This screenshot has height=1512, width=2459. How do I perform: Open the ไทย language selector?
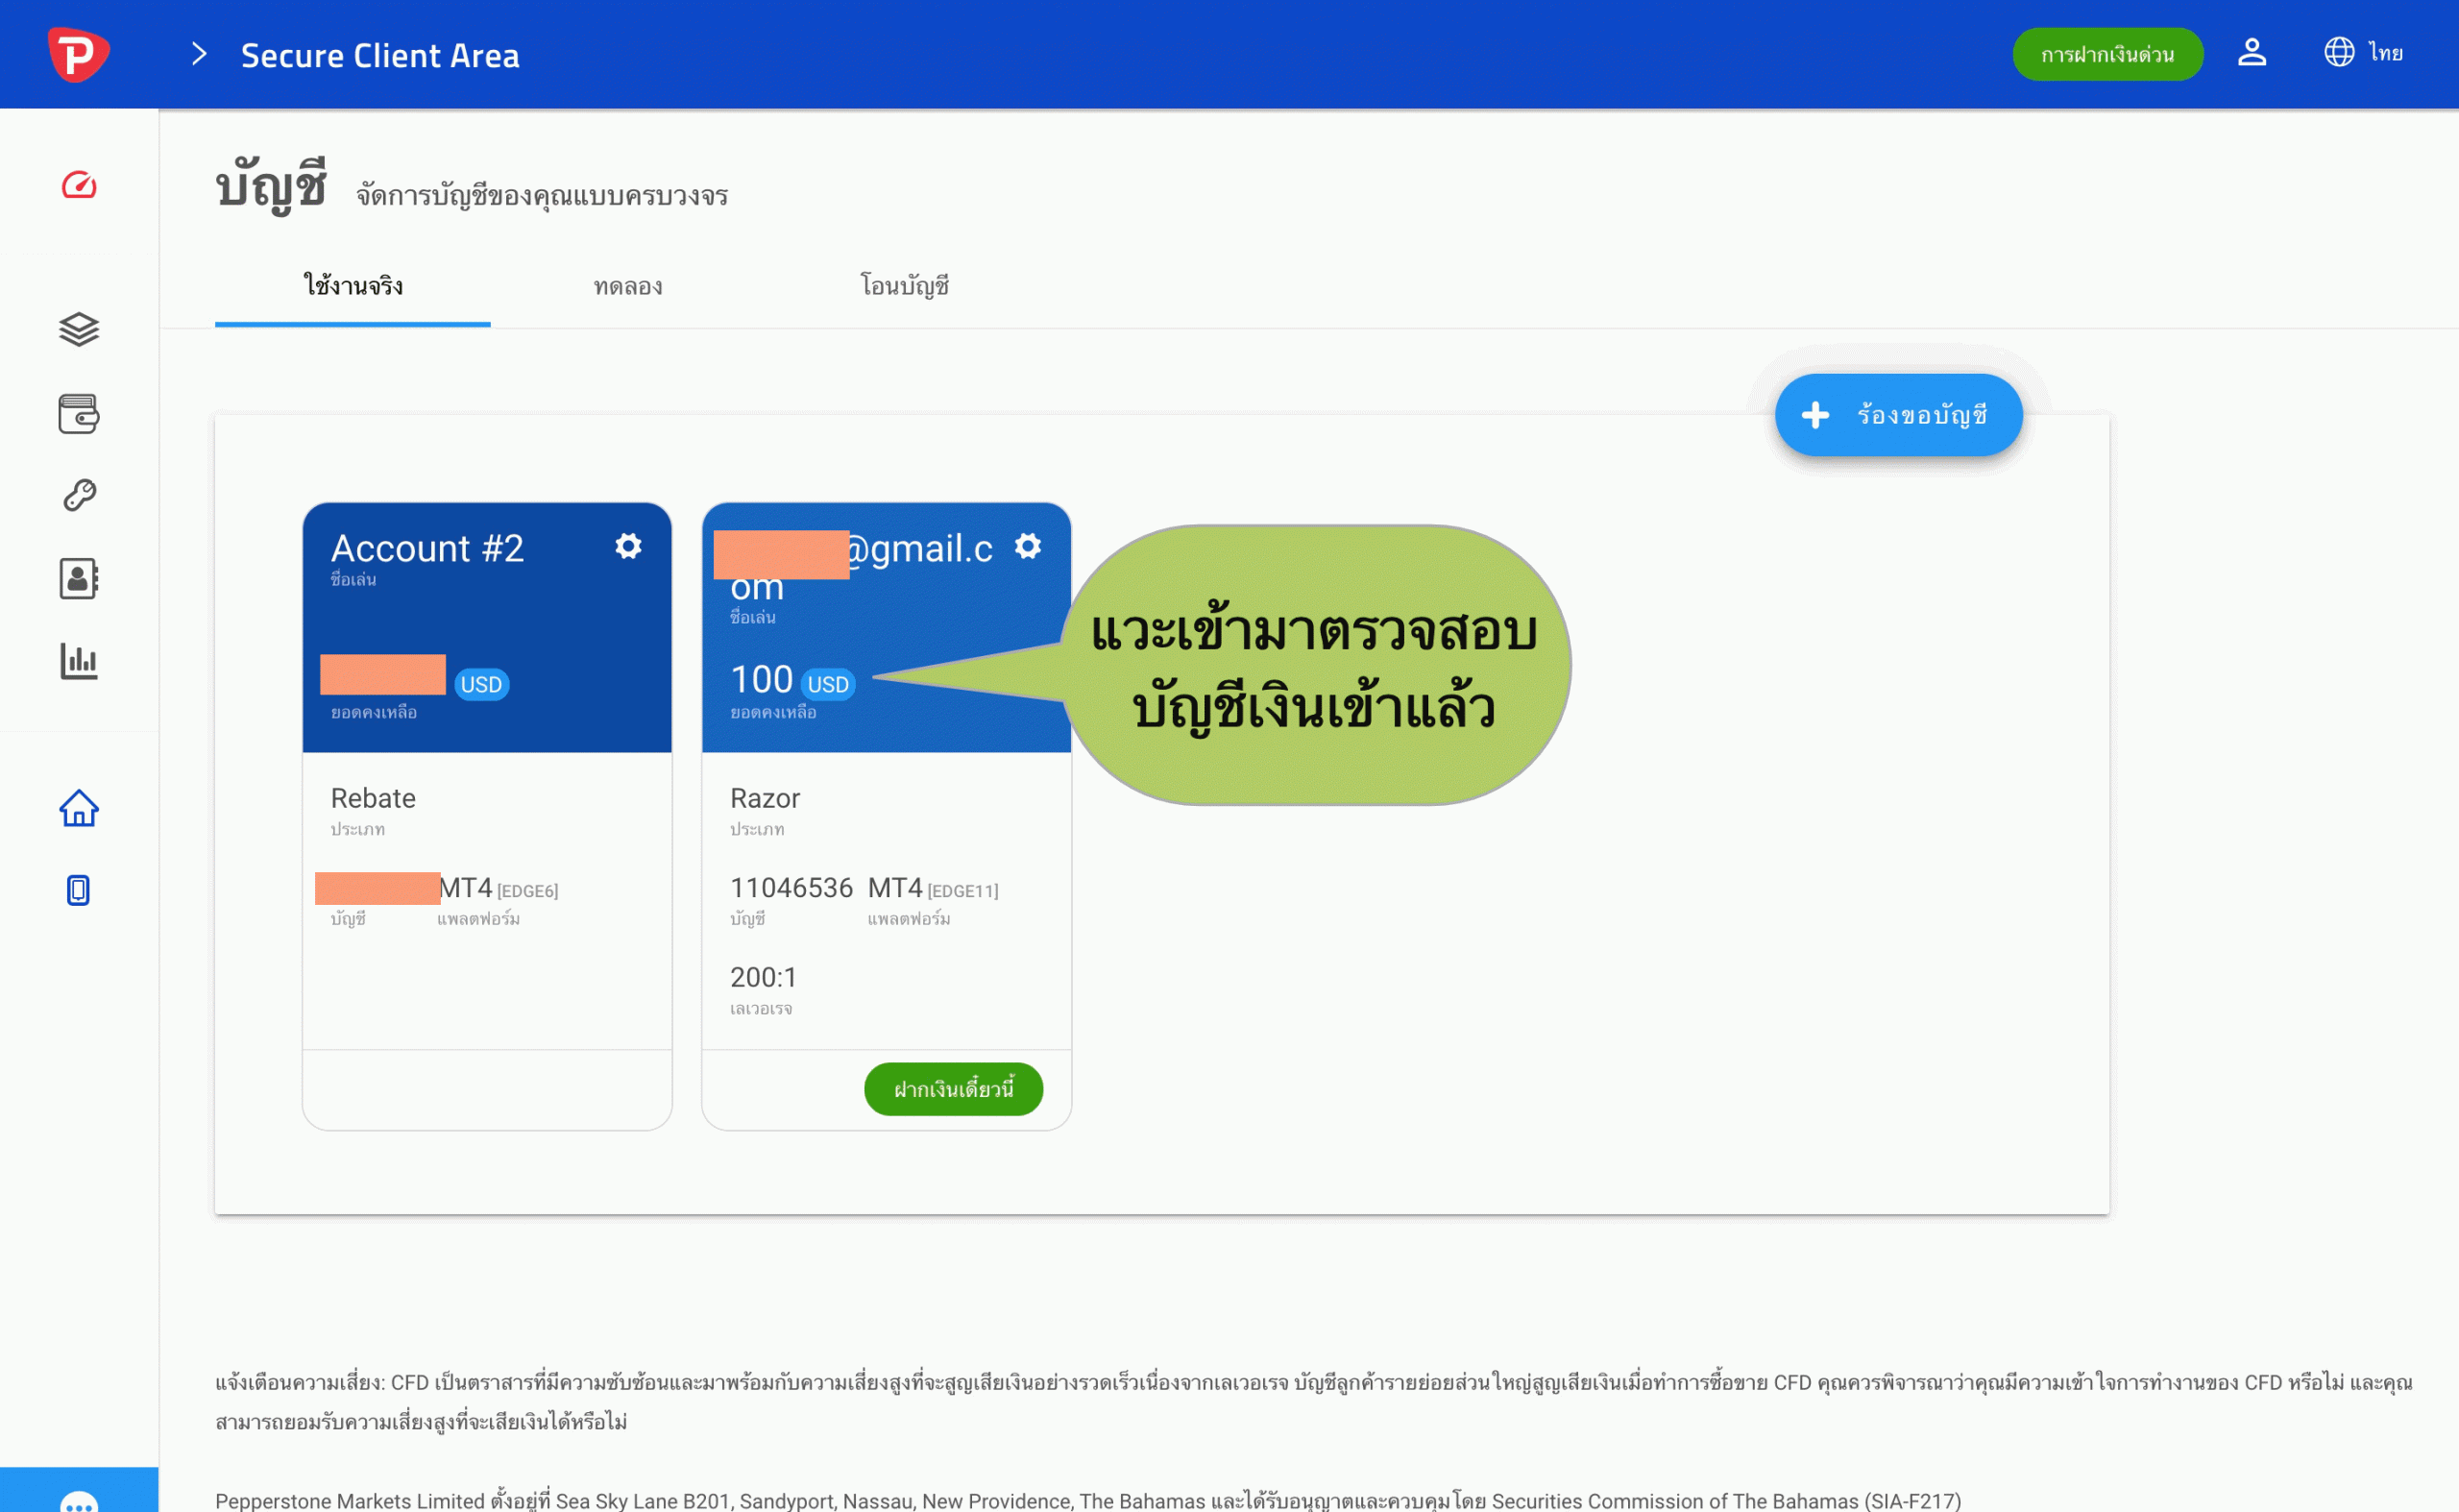[2385, 52]
